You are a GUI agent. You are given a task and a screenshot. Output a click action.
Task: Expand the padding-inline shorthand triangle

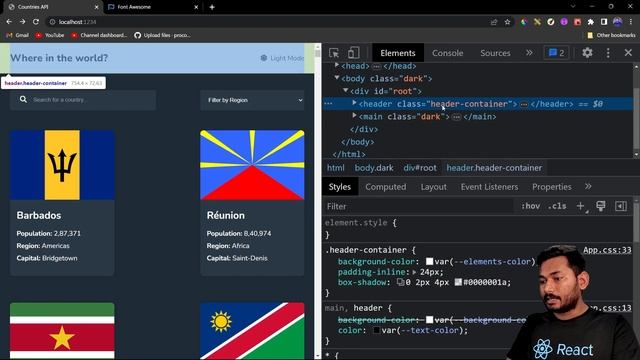[x=414, y=272]
